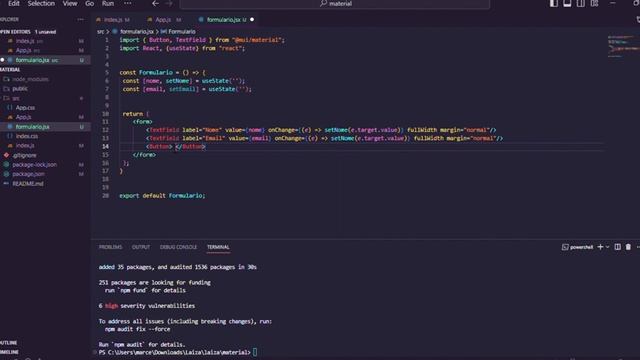Click the Go Forward arrow in the title bar
This screenshot has height=360, width=640.
(169, 4)
